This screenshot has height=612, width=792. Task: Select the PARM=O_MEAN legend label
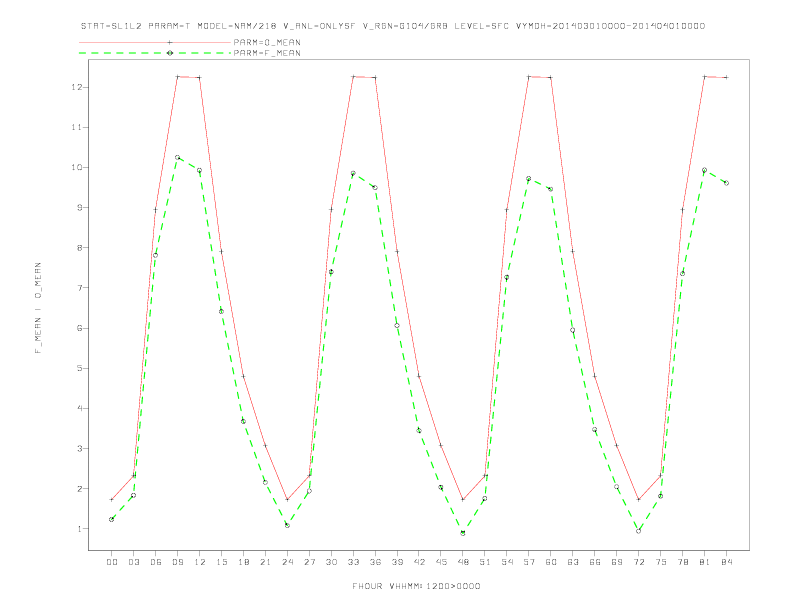[267, 42]
